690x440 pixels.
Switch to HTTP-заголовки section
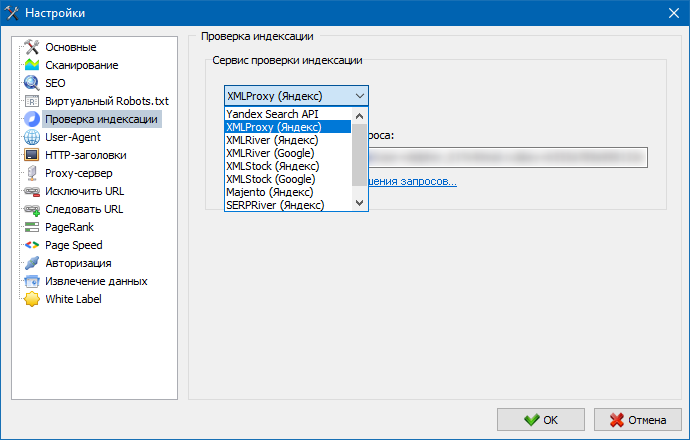(x=85, y=155)
